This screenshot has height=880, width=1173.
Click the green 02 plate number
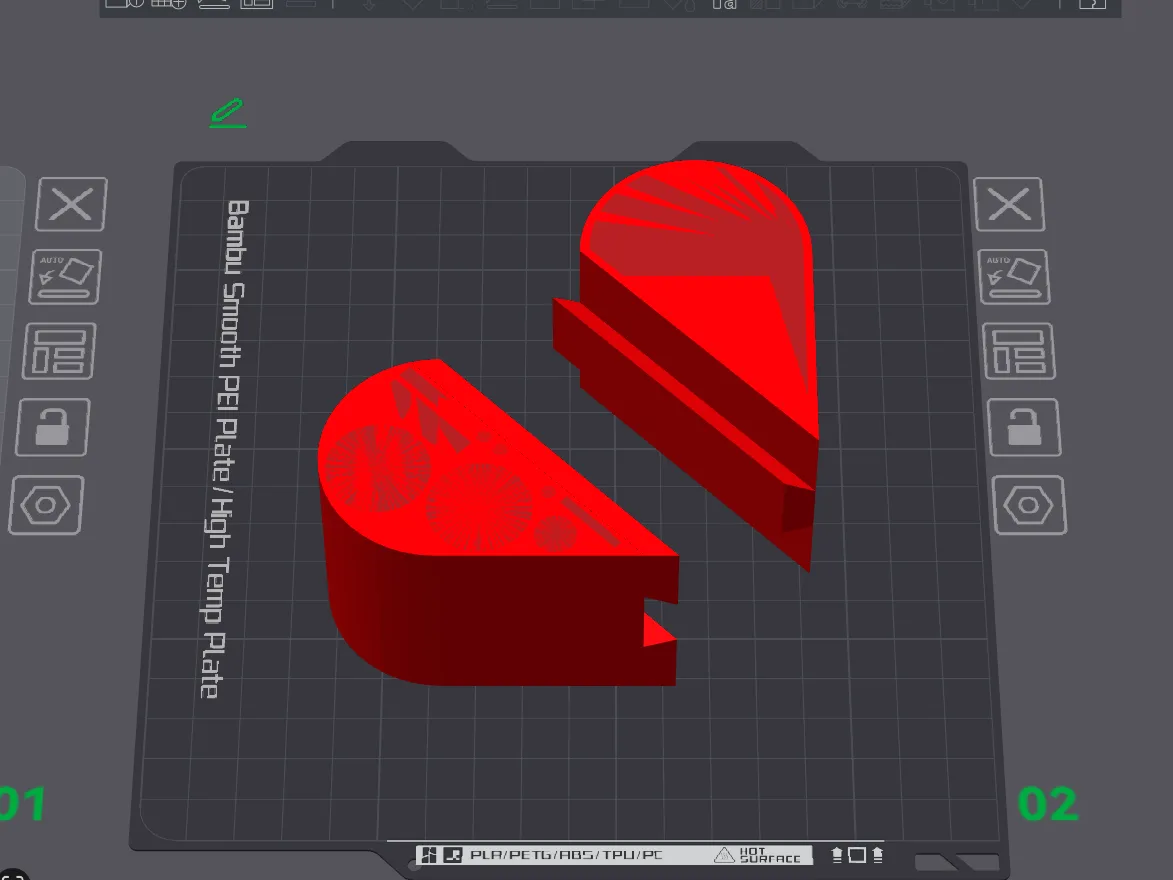[x=1048, y=805]
